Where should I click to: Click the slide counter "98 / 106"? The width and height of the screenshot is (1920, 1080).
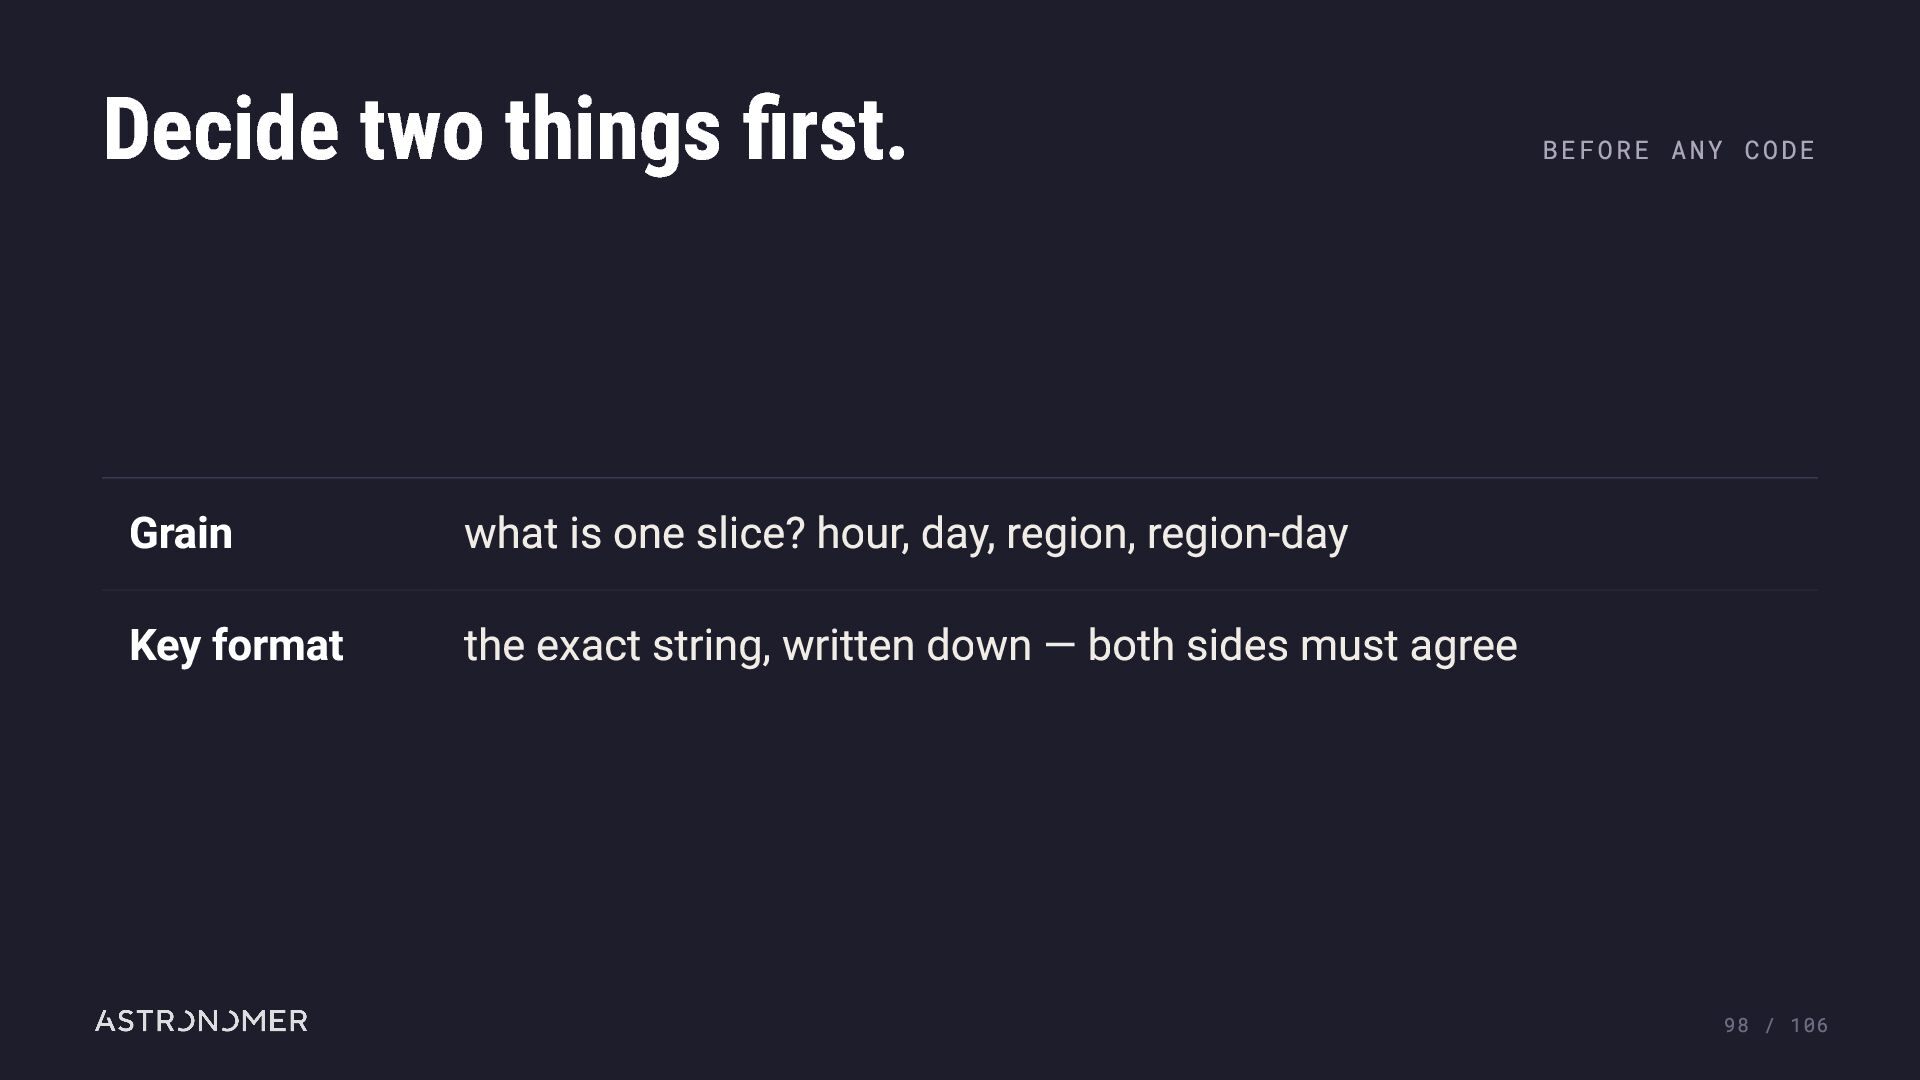[x=1775, y=1025]
